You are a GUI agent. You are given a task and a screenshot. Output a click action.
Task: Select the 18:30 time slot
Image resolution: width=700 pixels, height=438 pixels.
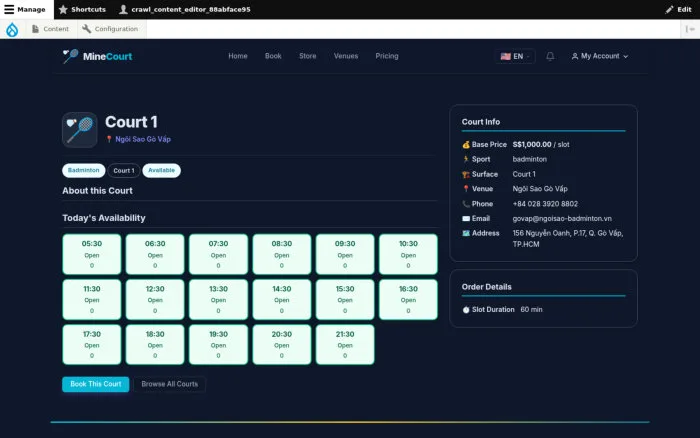[155, 345]
